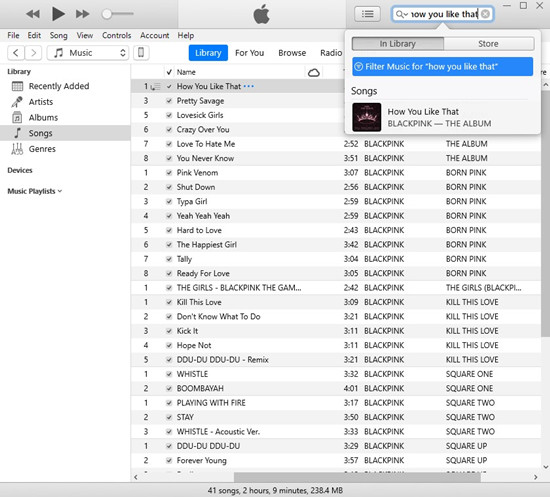Go back with the left arrow button
This screenshot has height=497, width=550.
(x=16, y=53)
